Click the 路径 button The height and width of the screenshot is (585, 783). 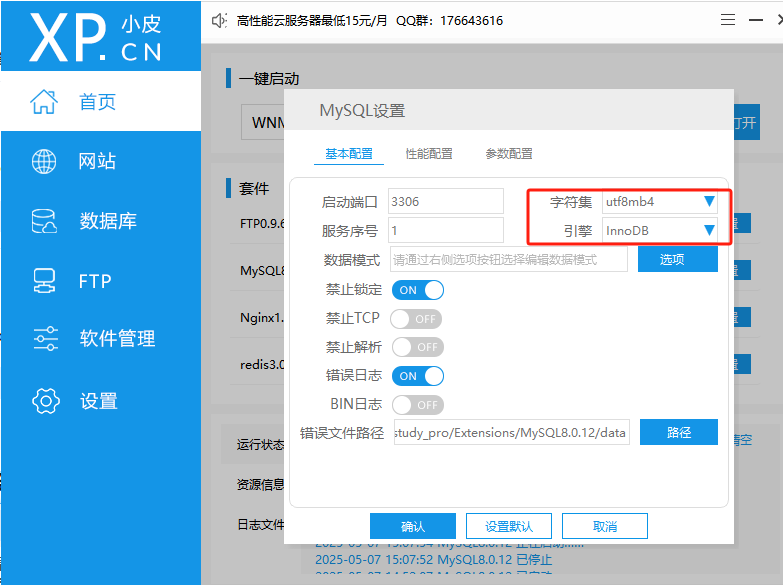tap(679, 432)
